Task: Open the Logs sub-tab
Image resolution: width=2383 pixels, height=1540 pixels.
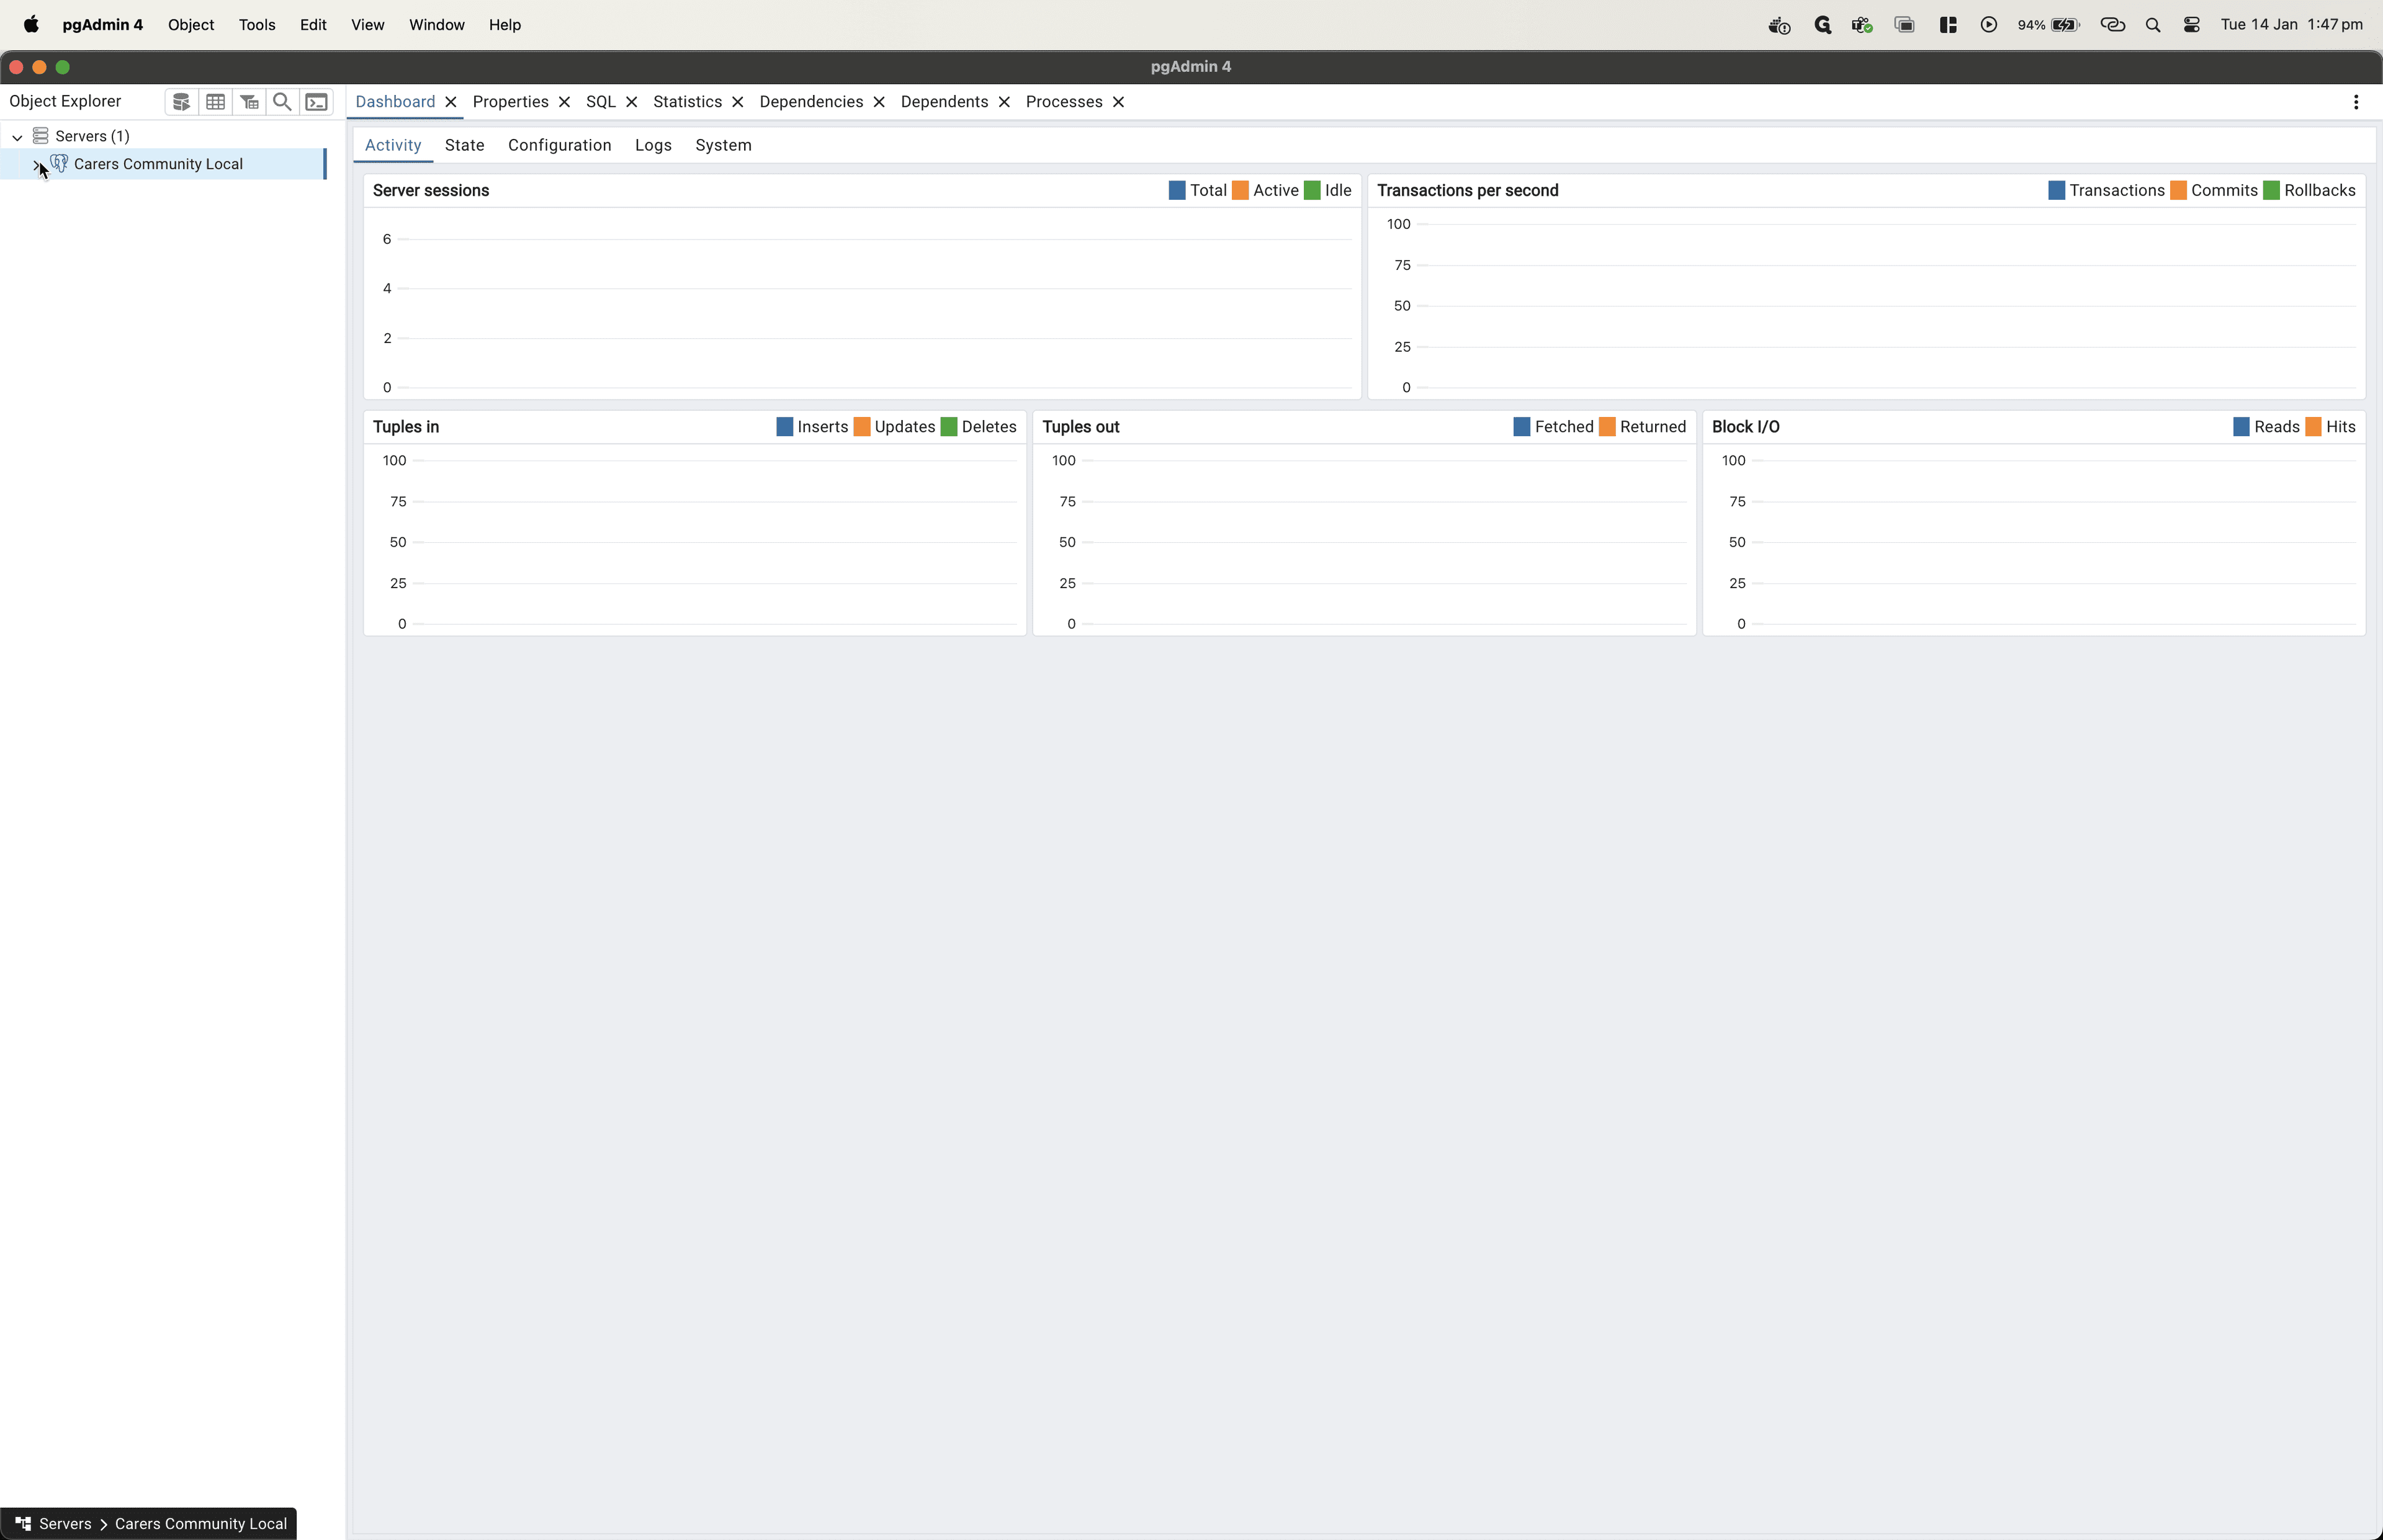Action: (653, 145)
